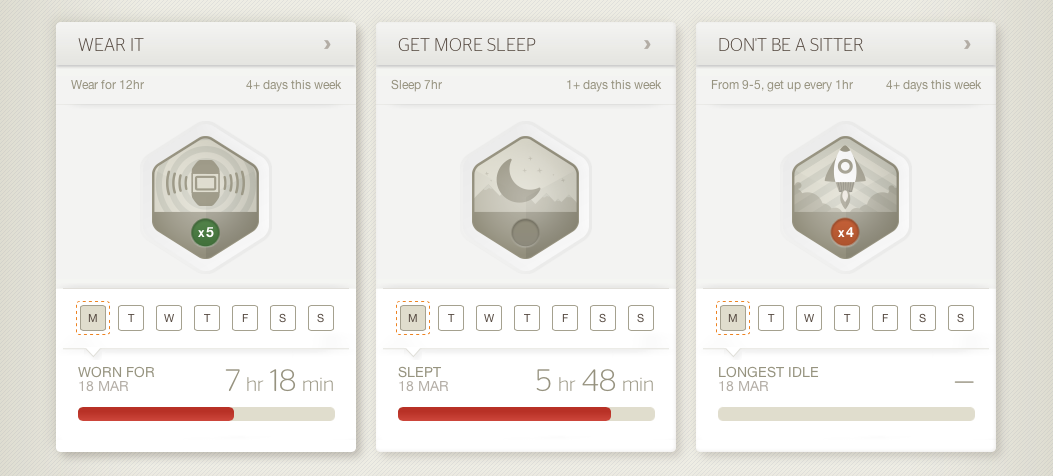This screenshot has height=476, width=1053.
Task: Open the Wear It header title
Action: (111, 45)
